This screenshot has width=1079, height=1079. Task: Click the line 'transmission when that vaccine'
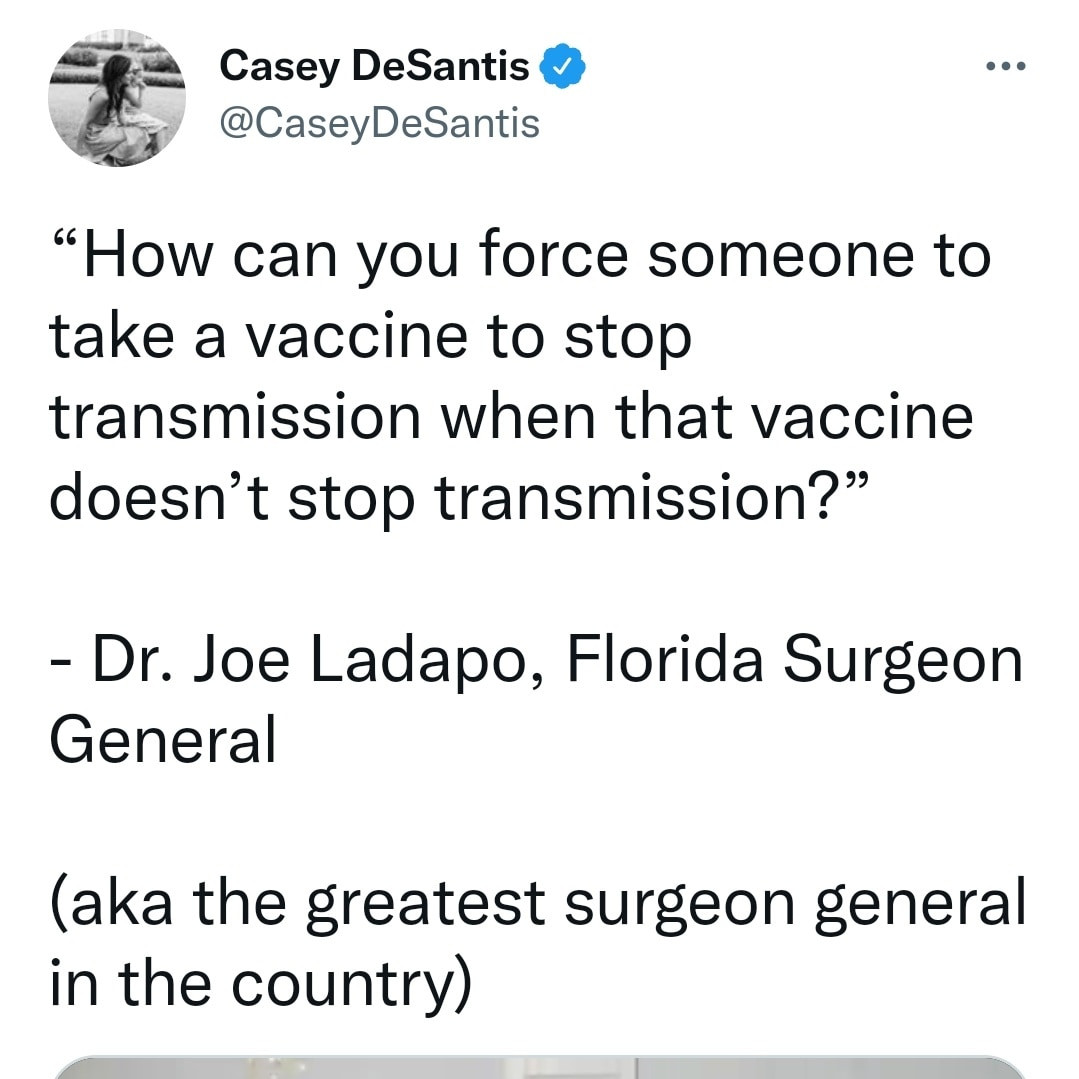(x=511, y=417)
